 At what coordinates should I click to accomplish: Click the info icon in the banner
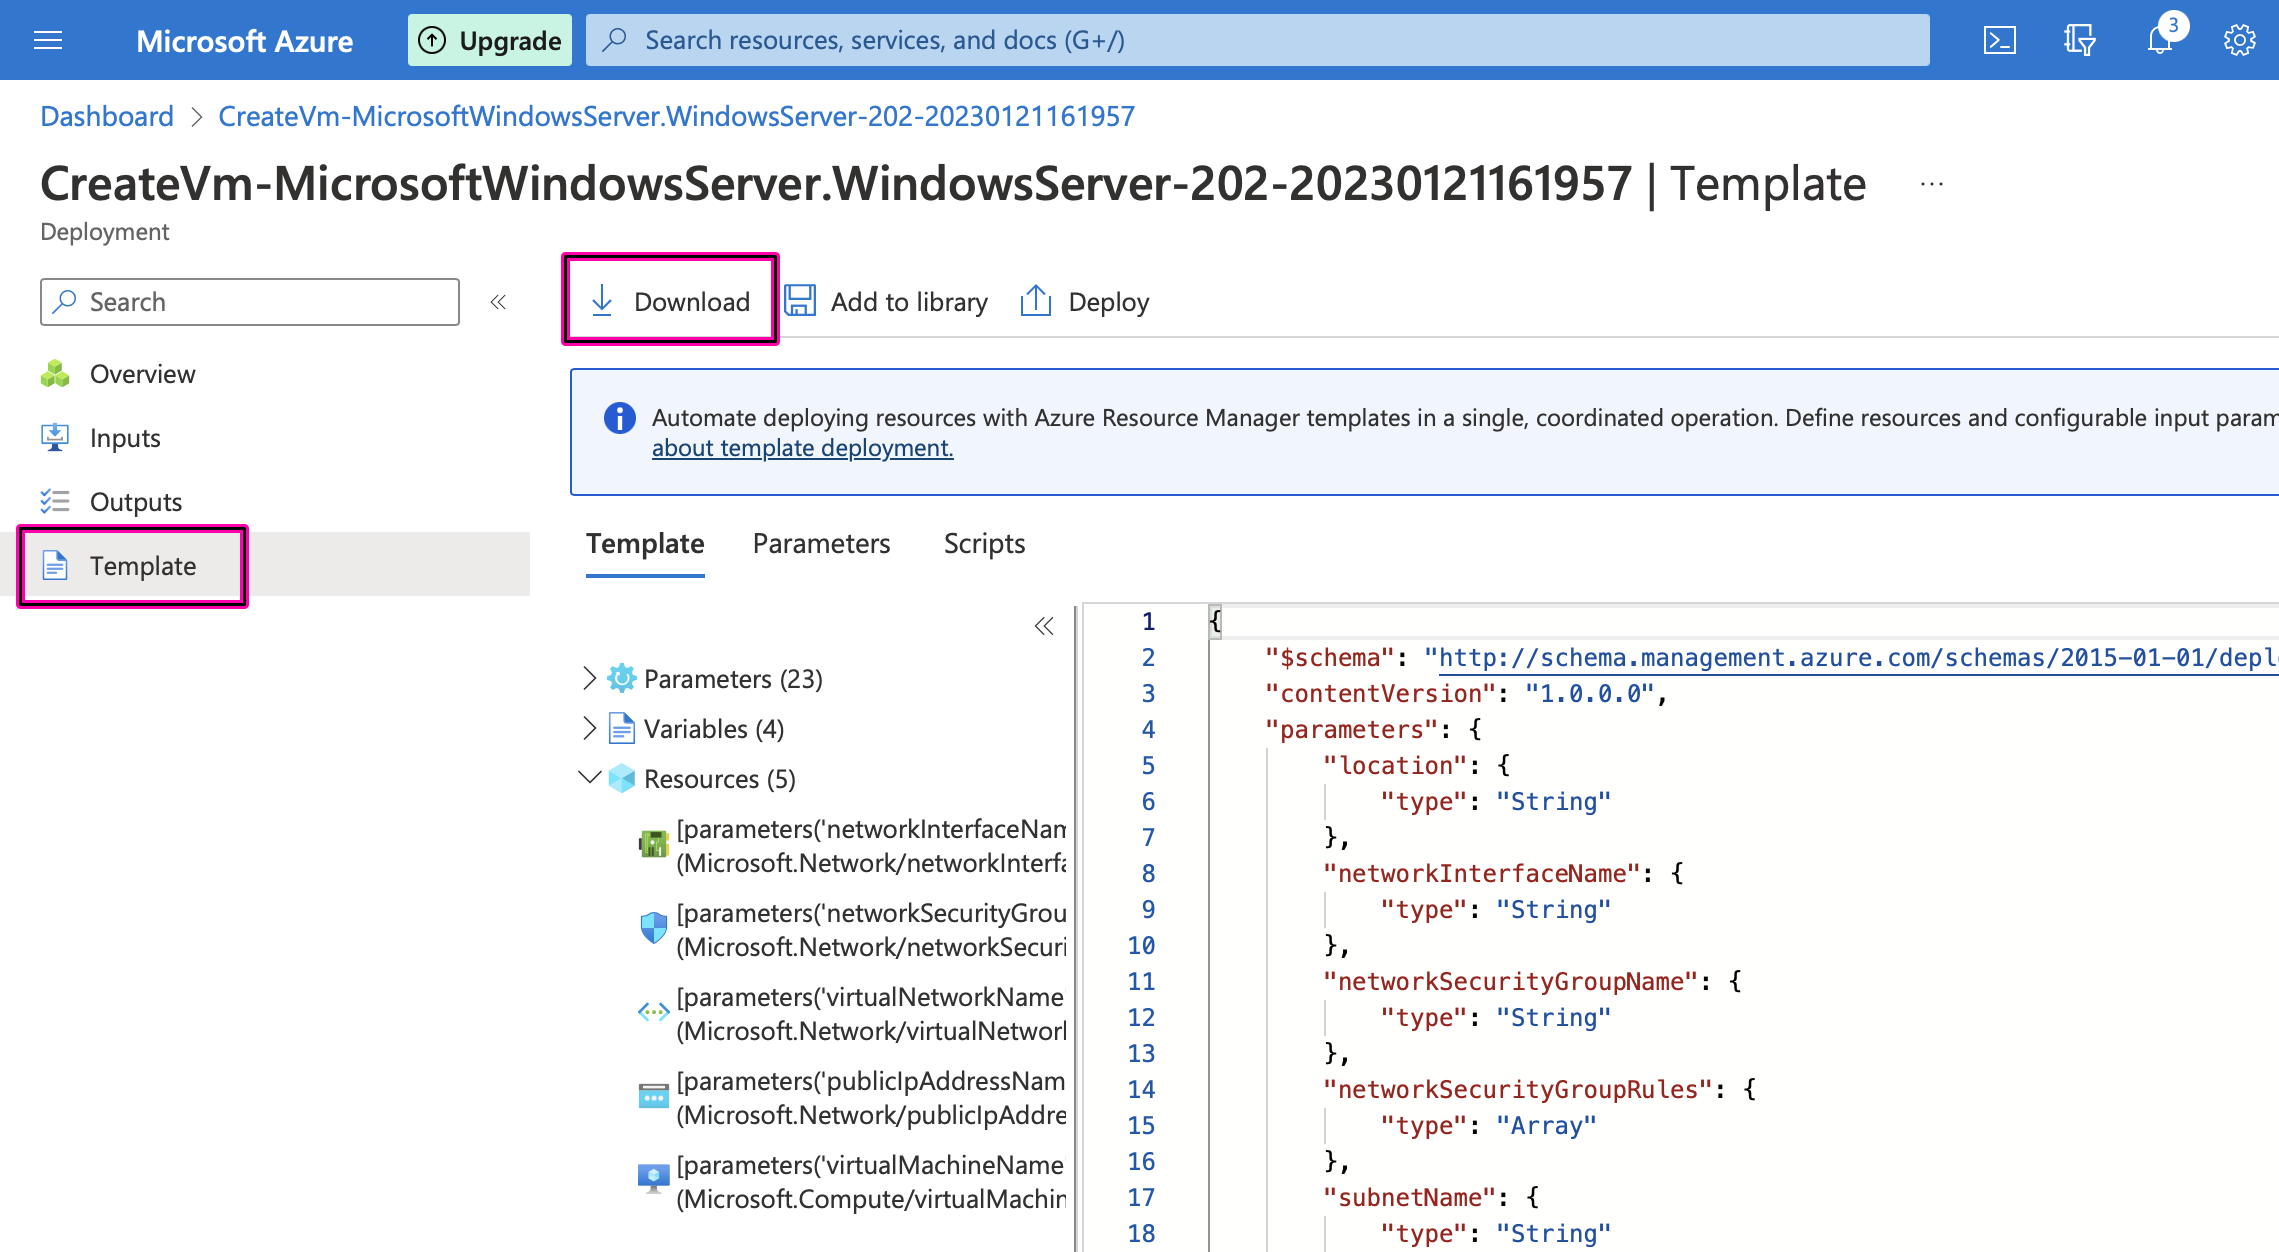pyautogui.click(x=620, y=418)
